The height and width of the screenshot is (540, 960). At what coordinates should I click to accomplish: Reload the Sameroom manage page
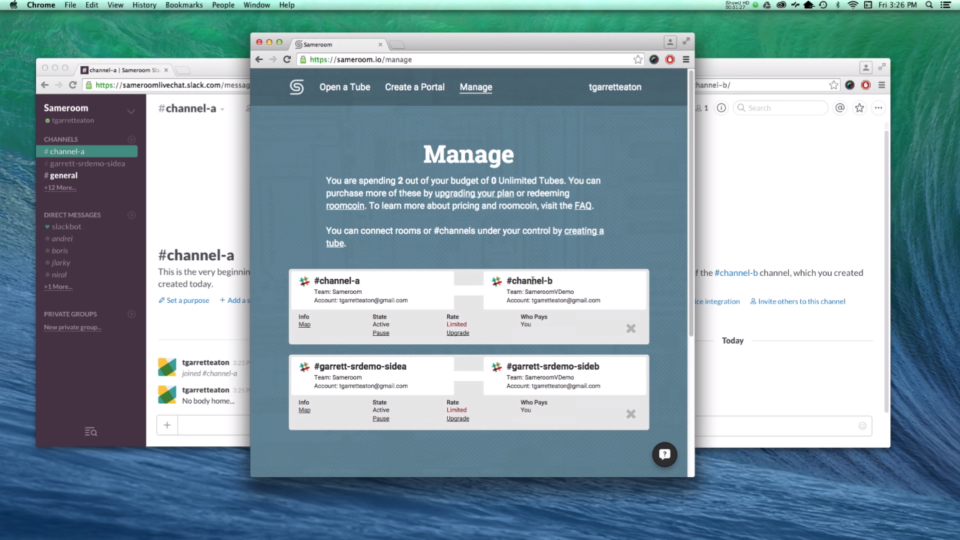(287, 59)
